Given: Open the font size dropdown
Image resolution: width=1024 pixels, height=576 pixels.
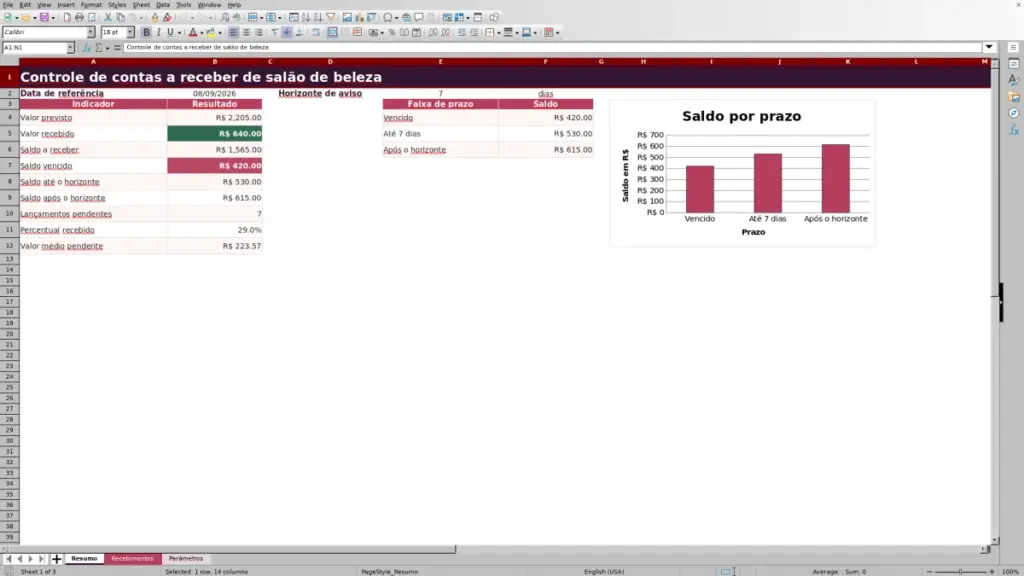Looking at the screenshot, I should (130, 32).
